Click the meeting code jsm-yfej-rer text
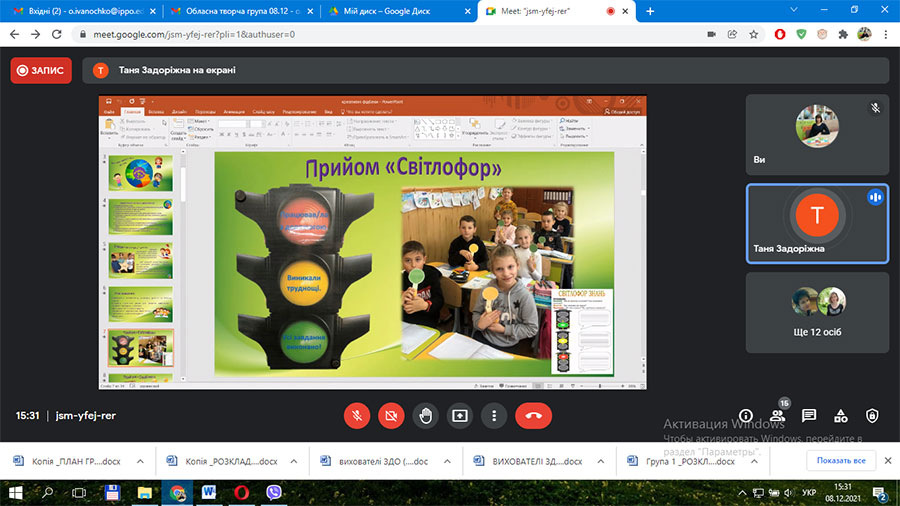 (x=86, y=416)
